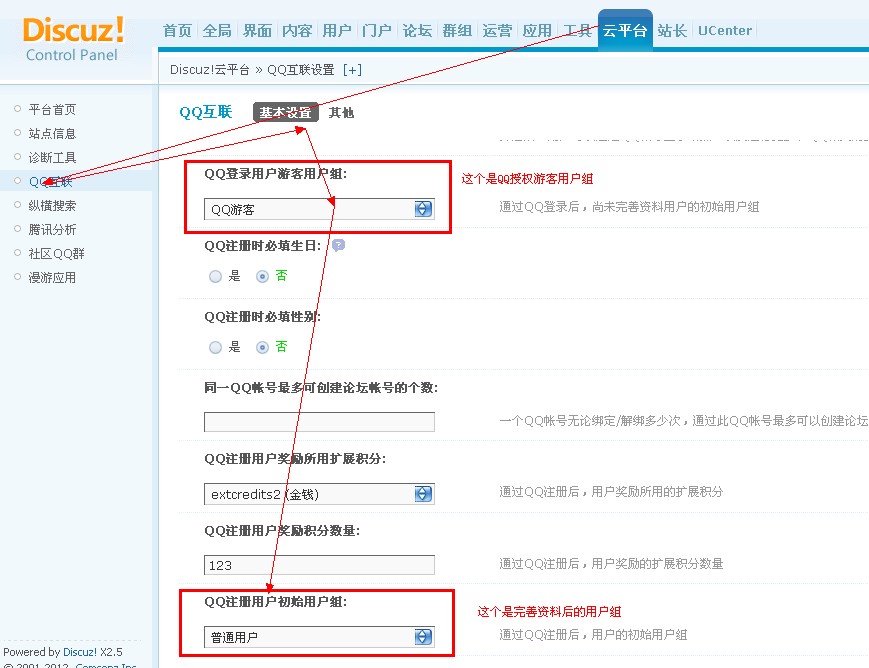Viewport: 869px width, 668px height.
Task: Open the 界面 menu tab
Action: tap(257, 30)
